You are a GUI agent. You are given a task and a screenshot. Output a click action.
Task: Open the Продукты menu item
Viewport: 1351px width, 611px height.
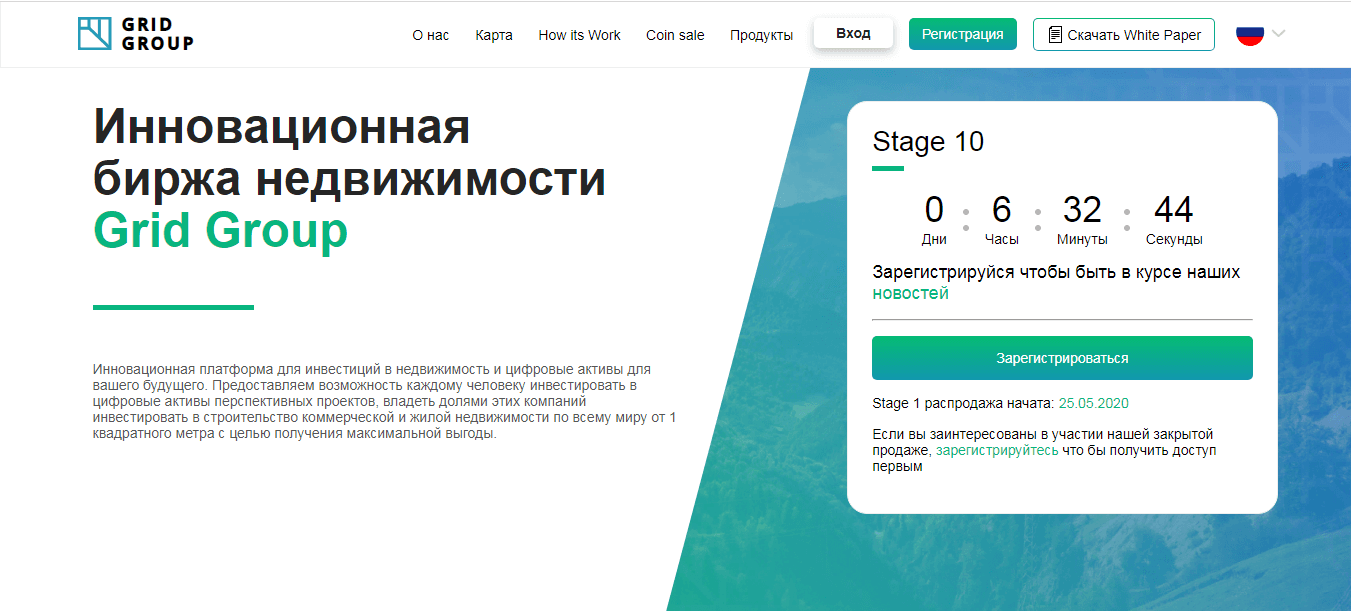[761, 35]
